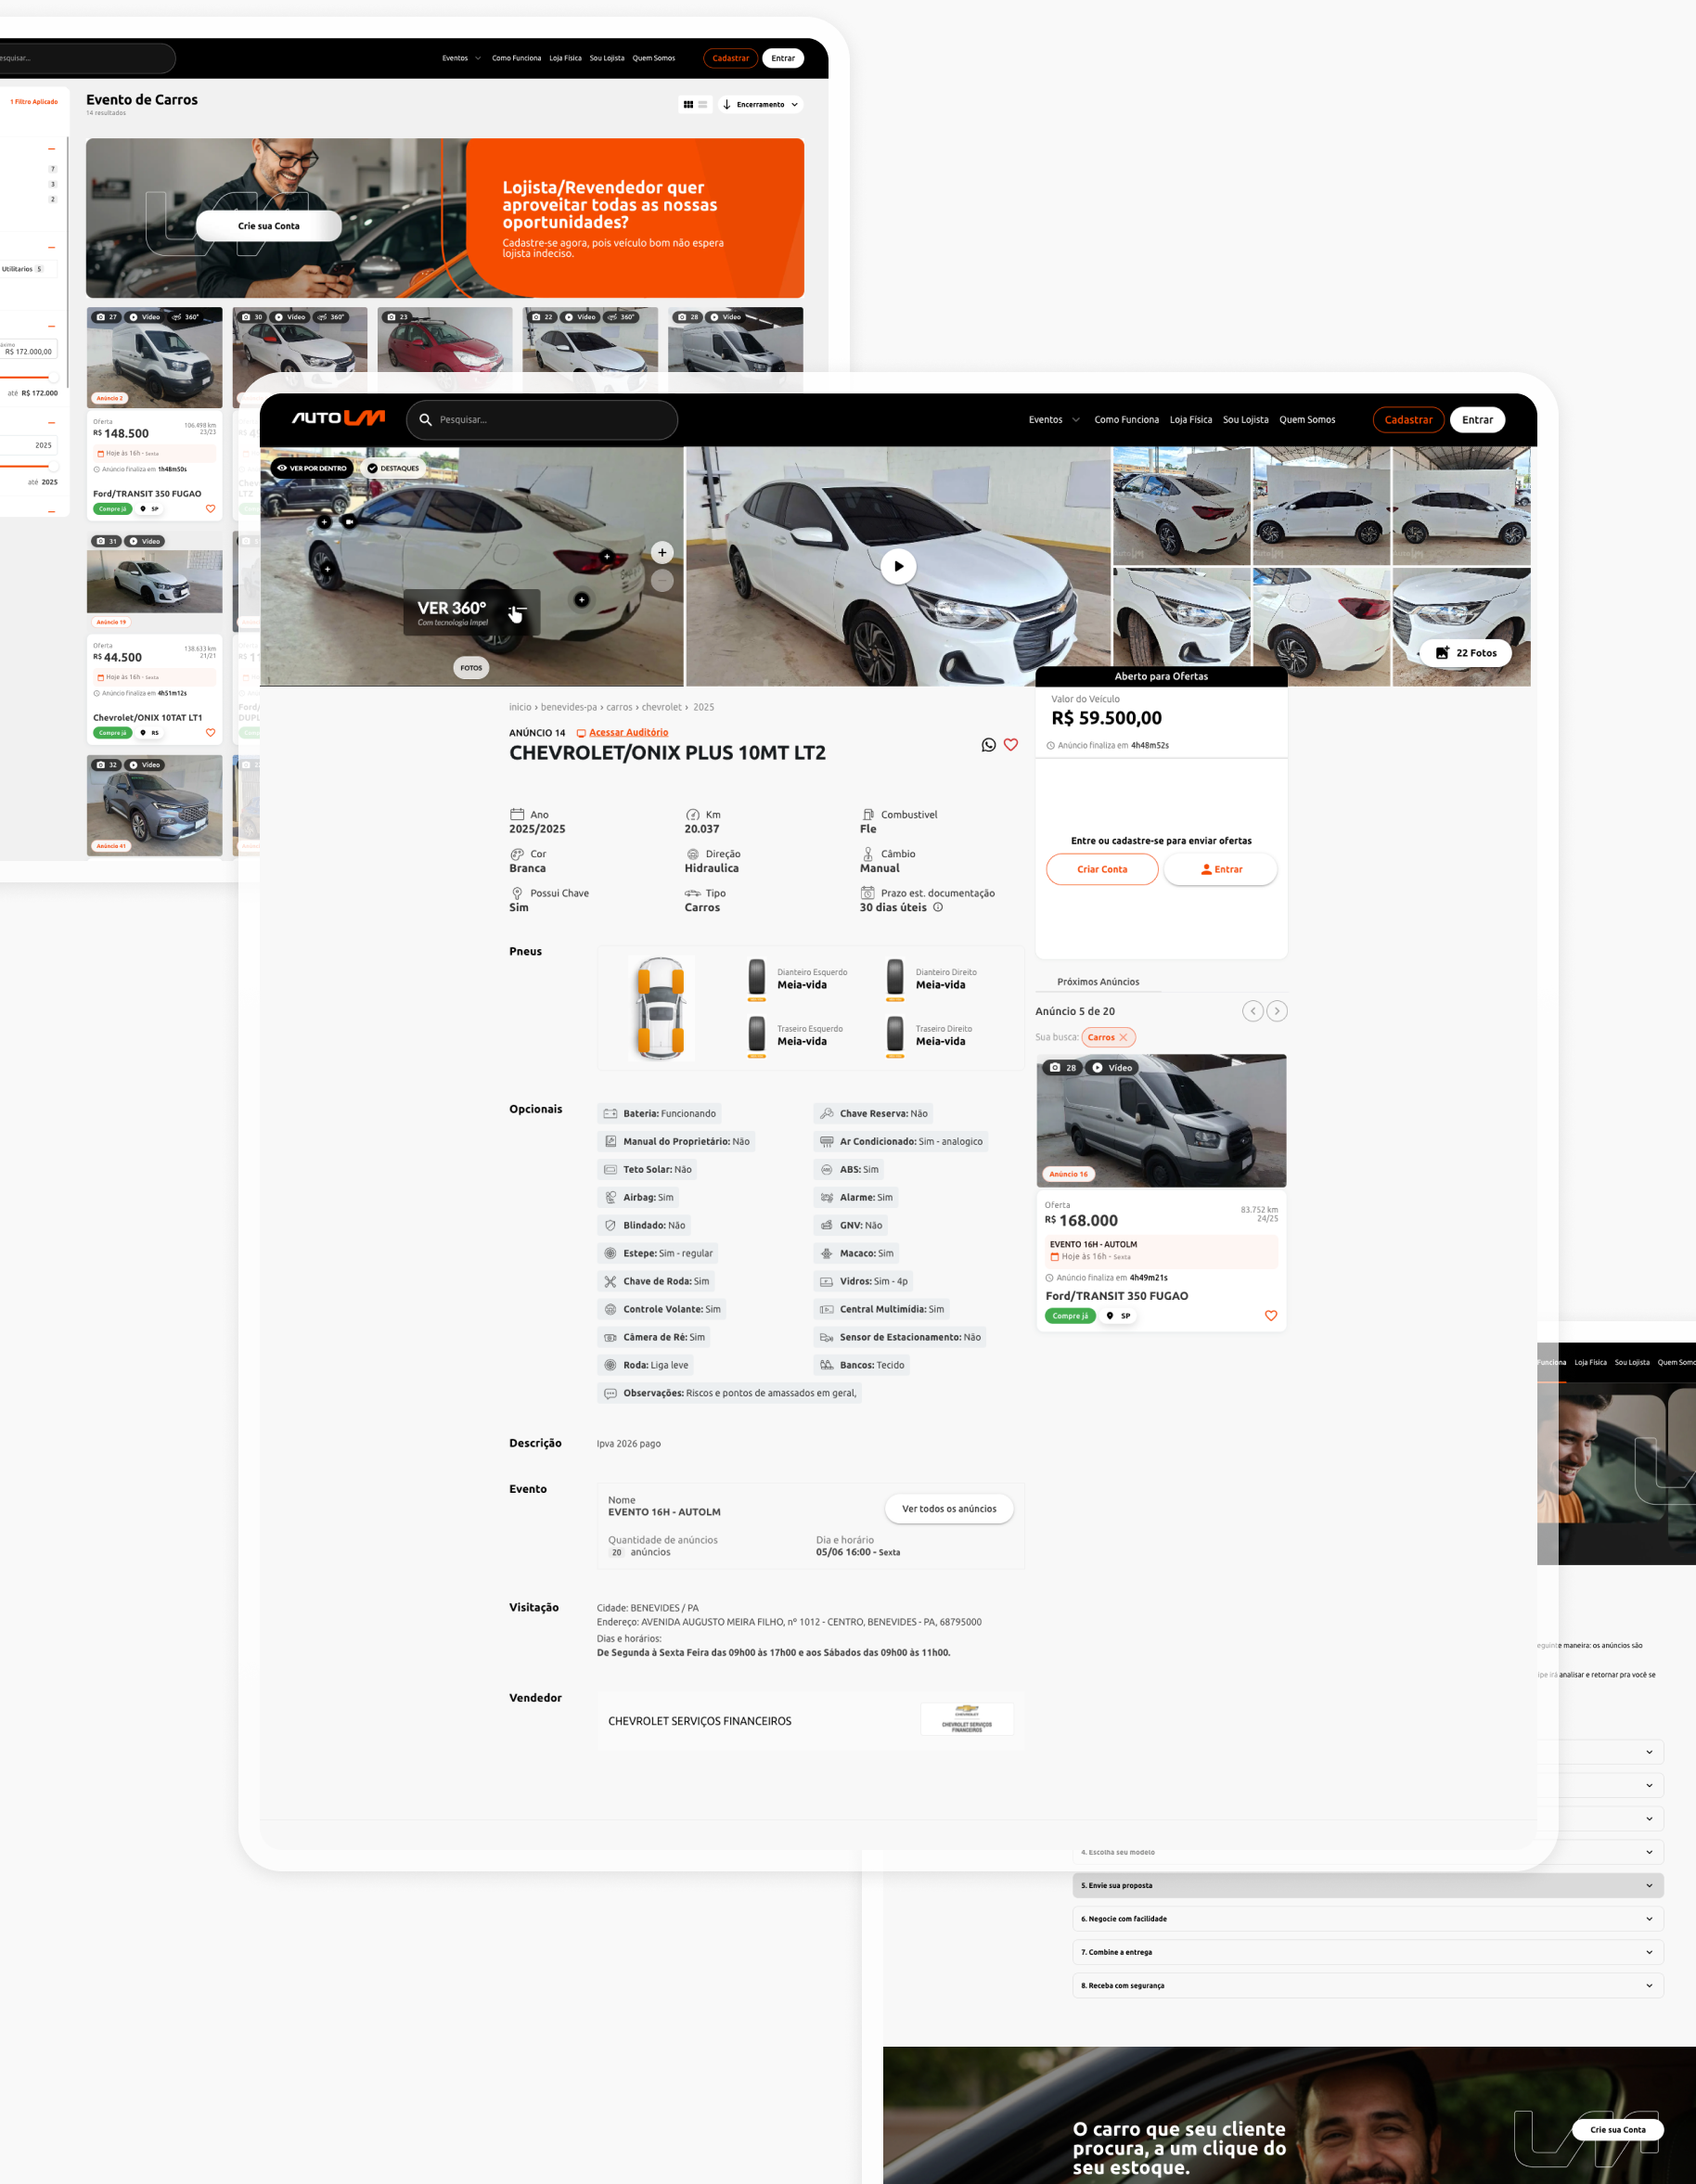Click the camera hotspot marker near front door
This screenshot has height=2184, width=1696.
pos(348,521)
